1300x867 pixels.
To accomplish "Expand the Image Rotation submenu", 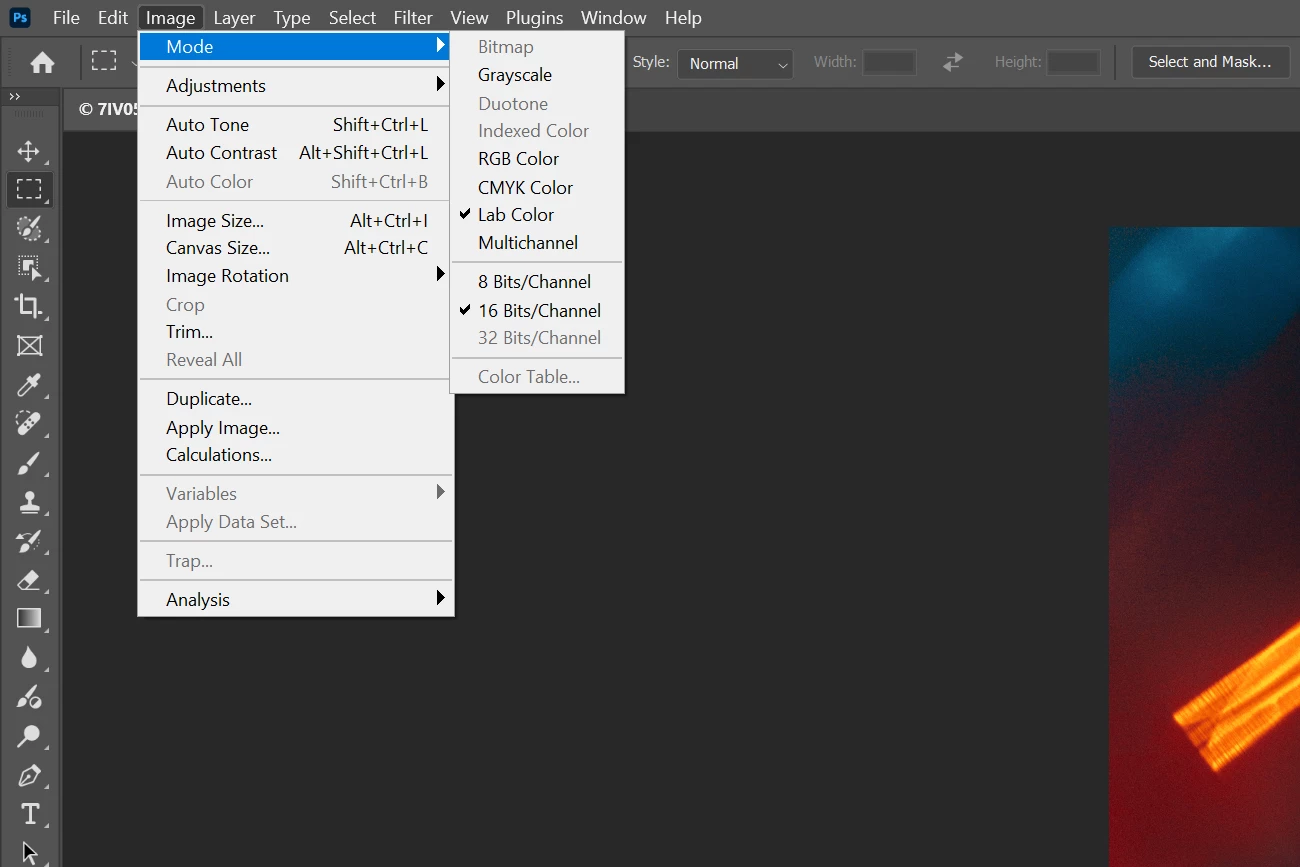I will click(296, 276).
